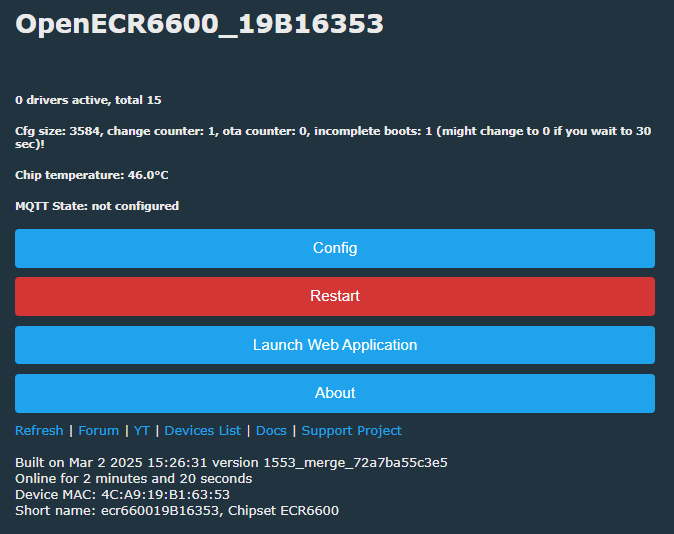
Task: Click the 'Chip temperature: 46.0°C' text
Action: (x=92, y=175)
